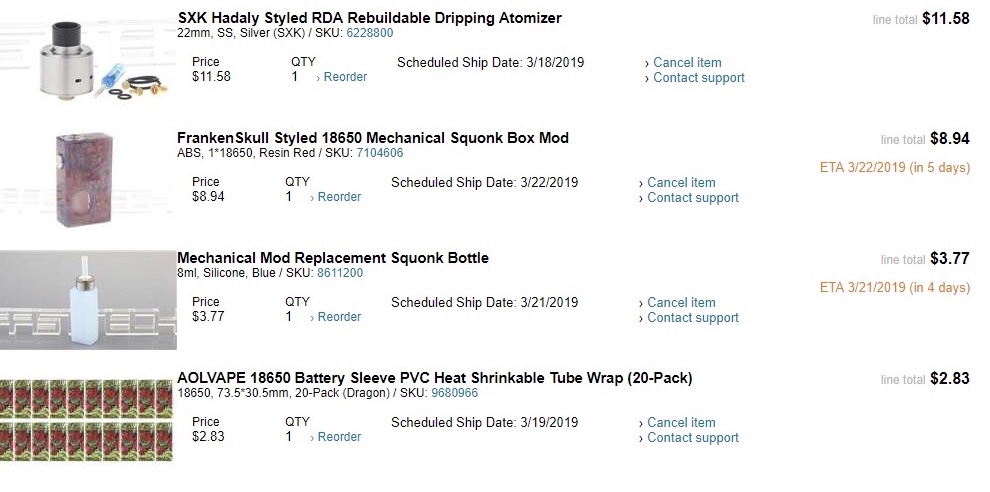Cancel the FrankenSkull Squonk Box Mod item
This screenshot has width=990, height=492.
point(681,183)
